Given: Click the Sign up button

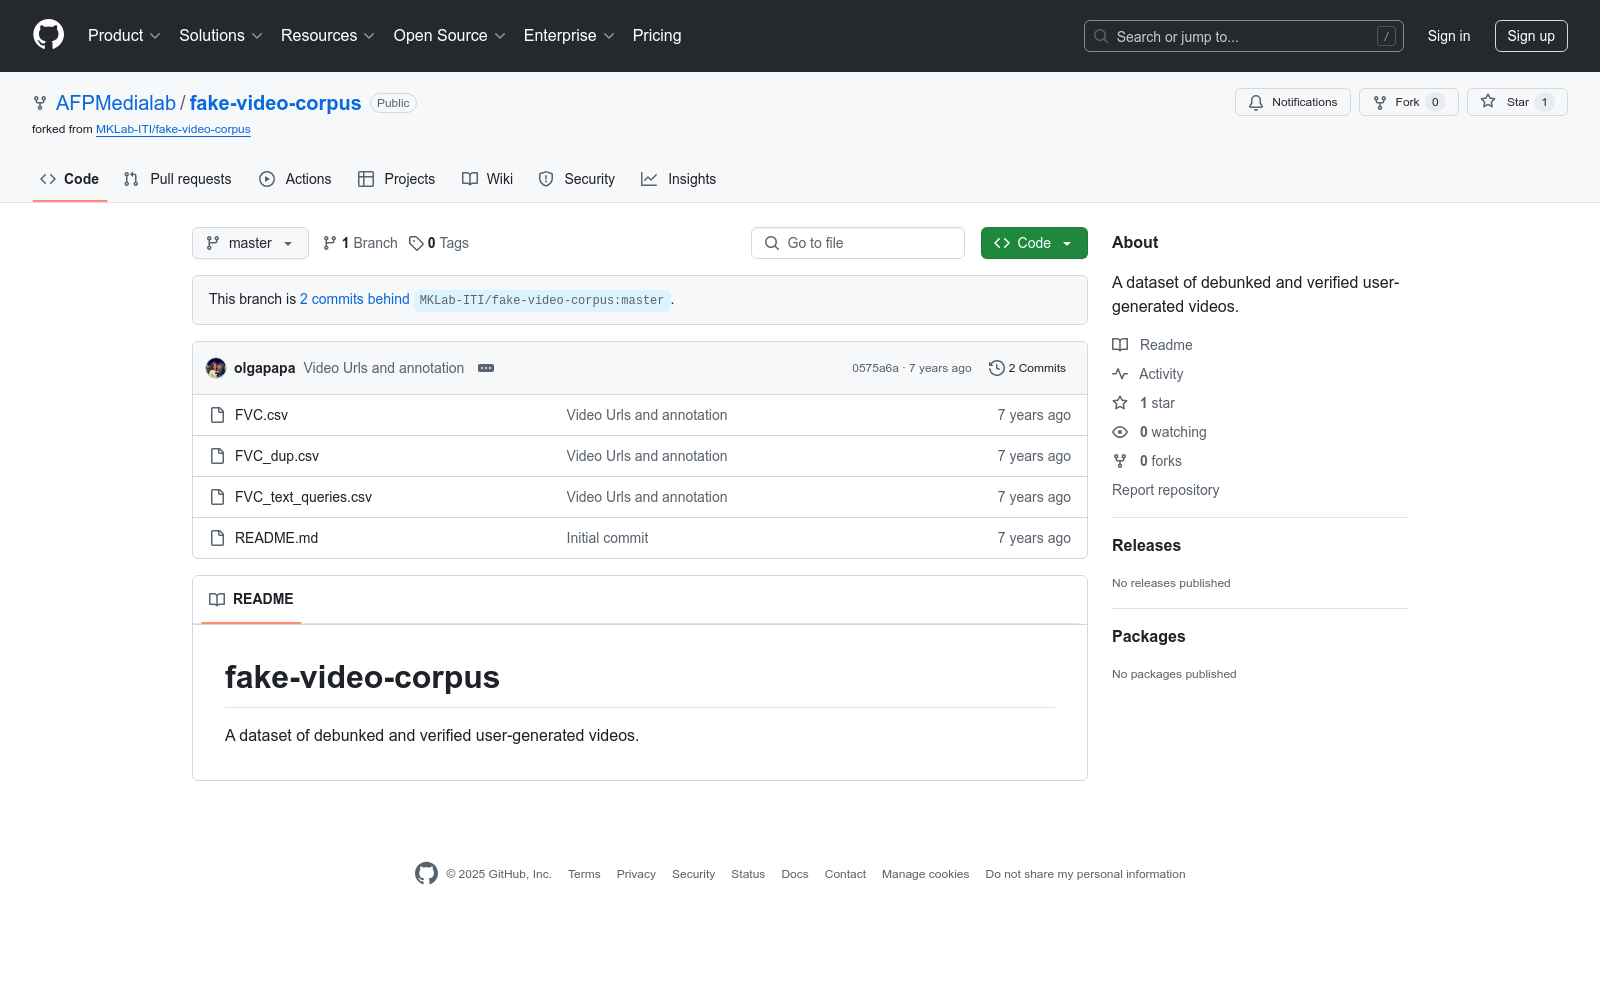Looking at the screenshot, I should point(1531,36).
